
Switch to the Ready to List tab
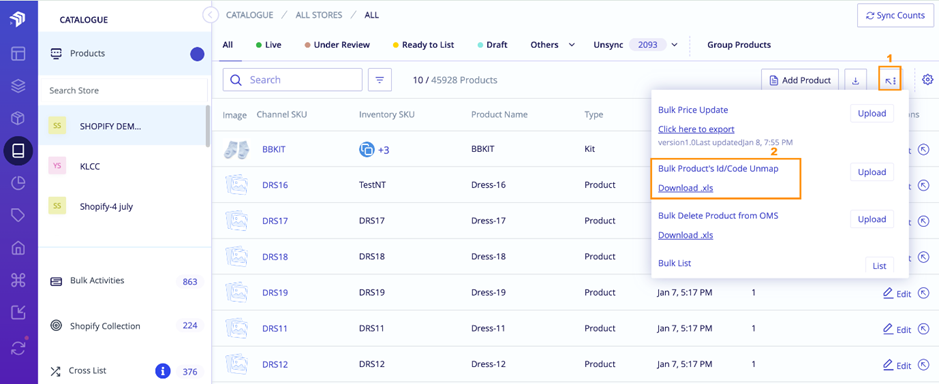click(x=423, y=45)
